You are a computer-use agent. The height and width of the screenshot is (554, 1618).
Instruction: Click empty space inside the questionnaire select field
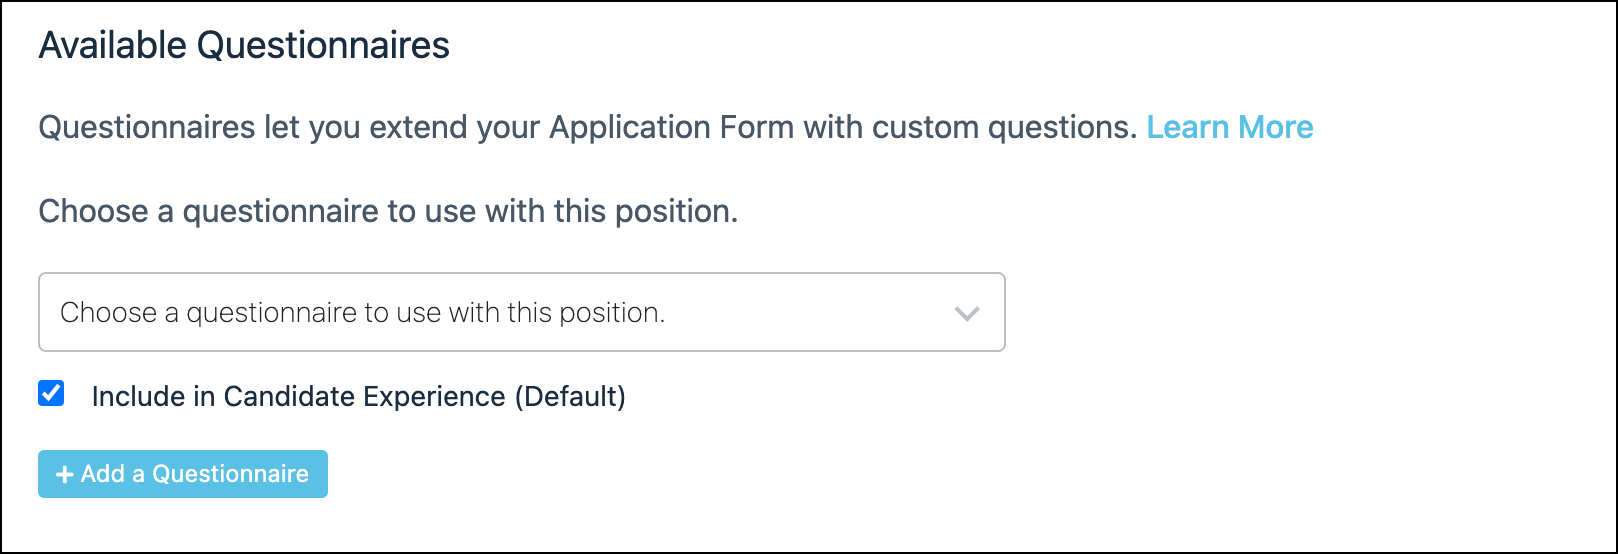coord(800,313)
